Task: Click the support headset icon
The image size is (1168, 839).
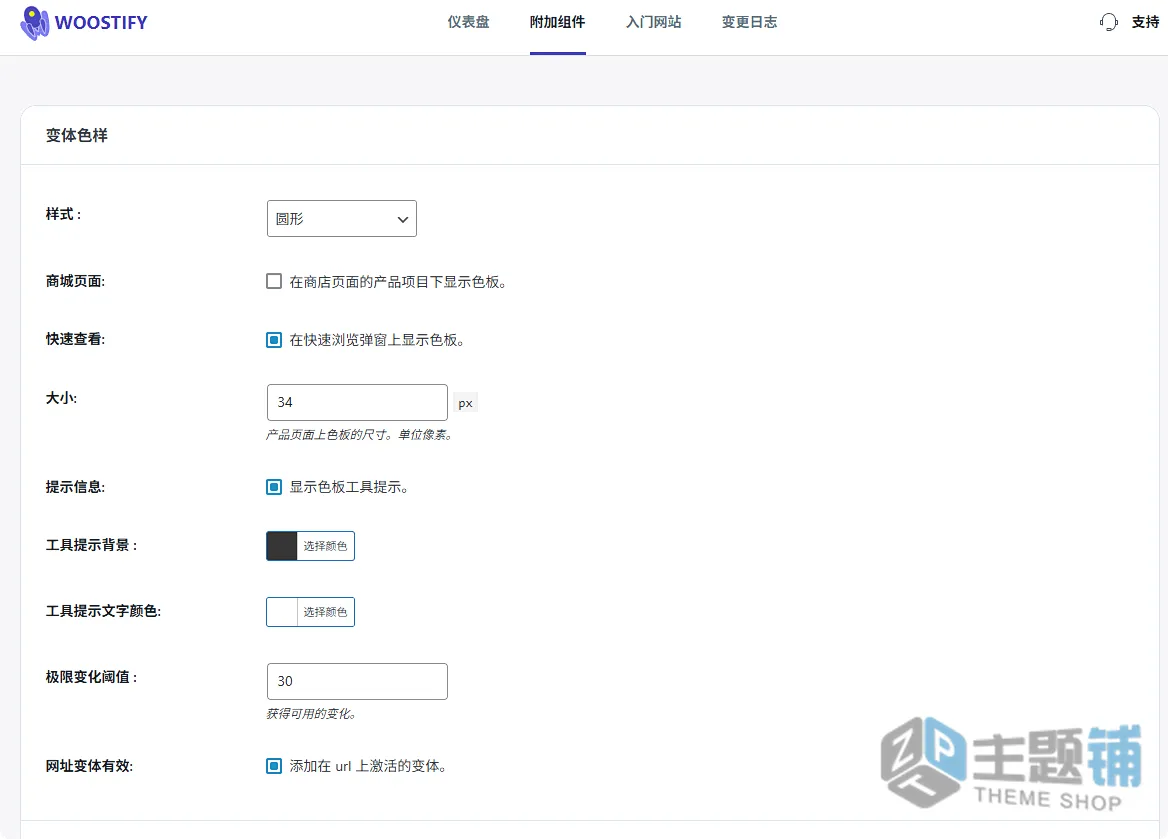Action: click(x=1108, y=22)
